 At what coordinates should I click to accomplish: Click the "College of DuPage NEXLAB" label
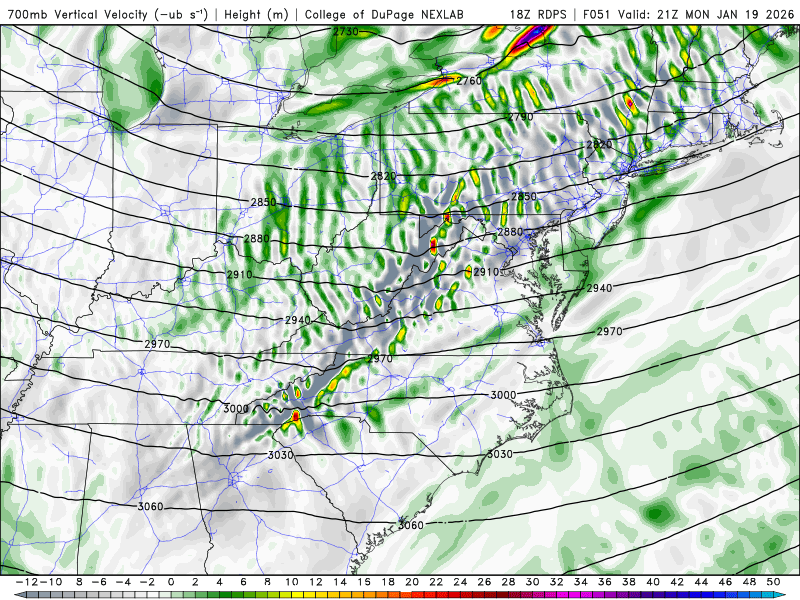(x=384, y=14)
